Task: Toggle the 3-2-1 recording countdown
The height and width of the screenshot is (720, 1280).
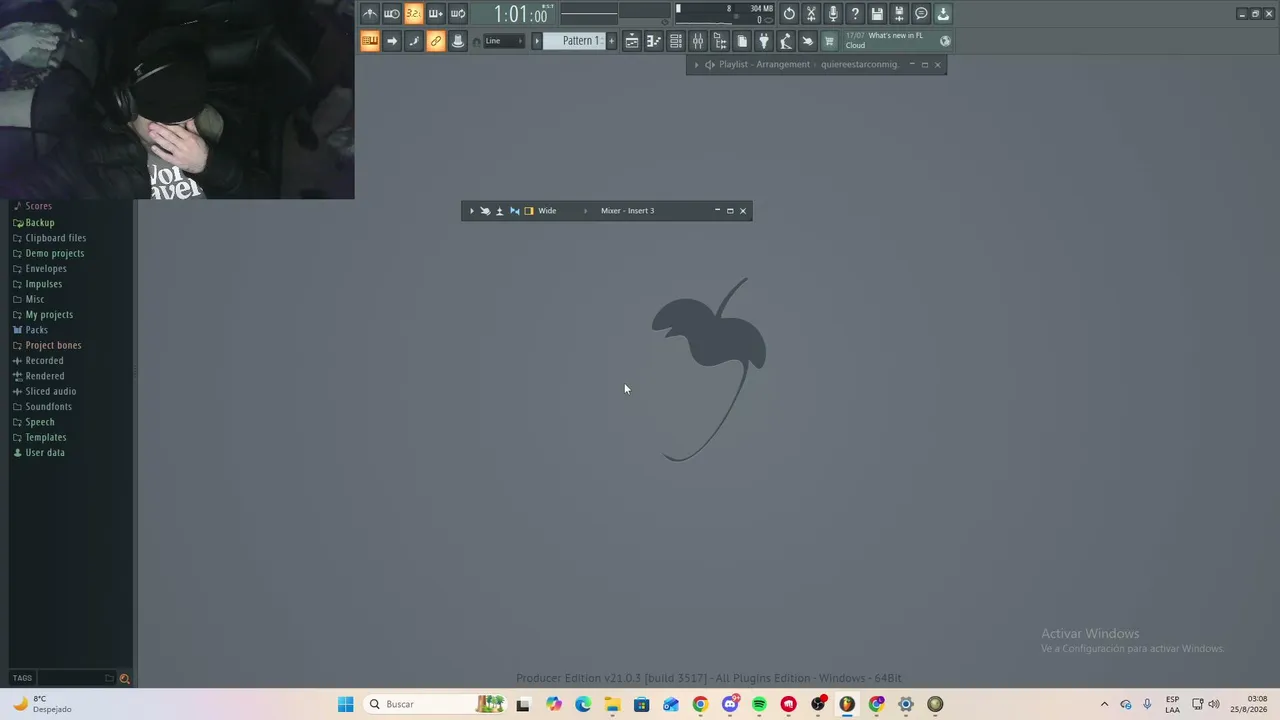Action: [414, 14]
